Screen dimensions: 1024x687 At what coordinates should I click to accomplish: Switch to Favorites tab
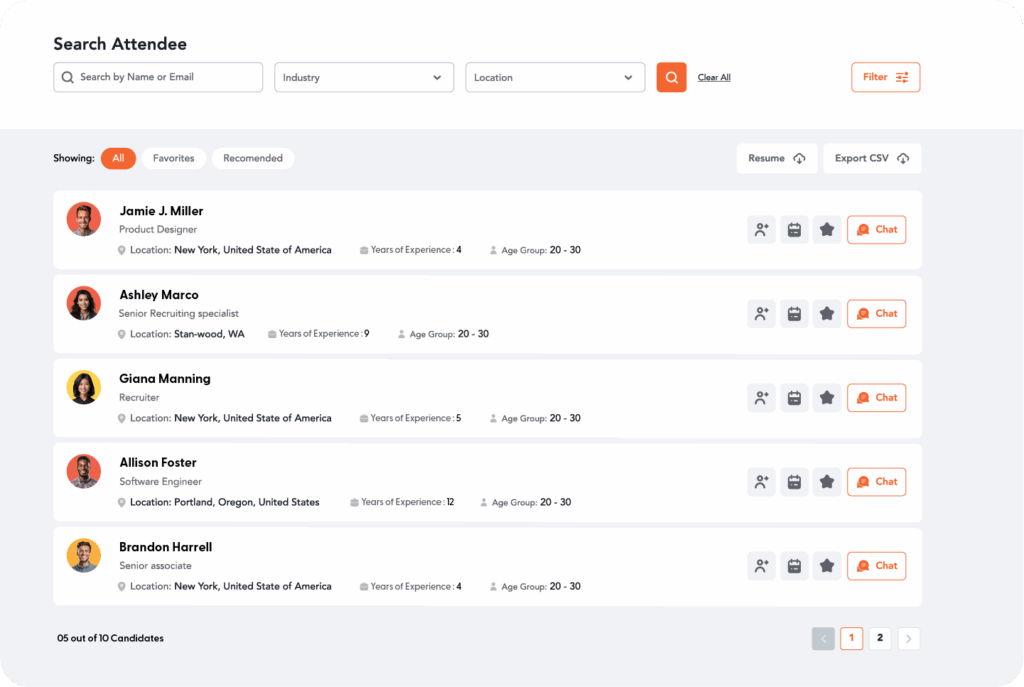pos(174,158)
